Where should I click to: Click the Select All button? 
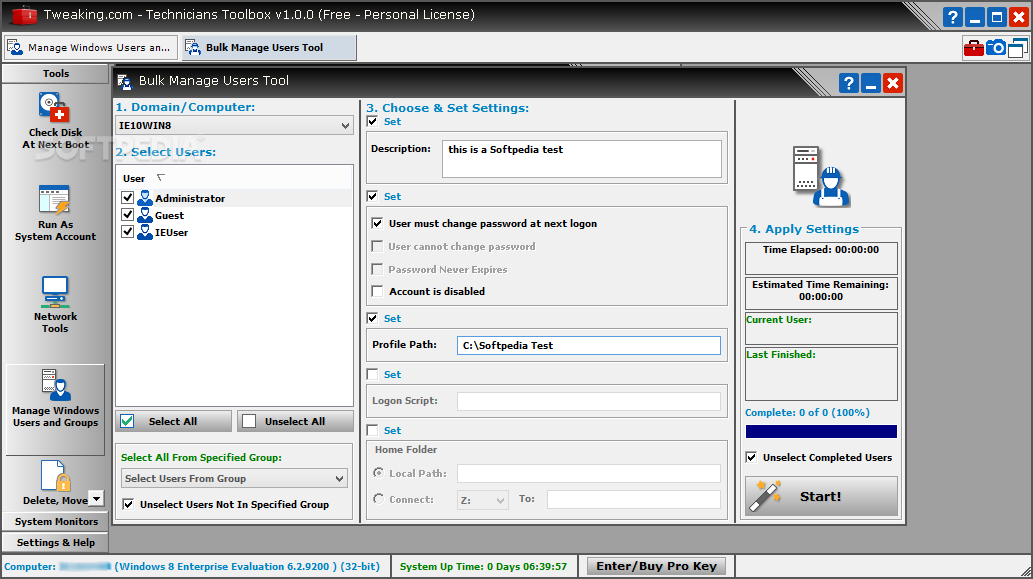(173, 422)
